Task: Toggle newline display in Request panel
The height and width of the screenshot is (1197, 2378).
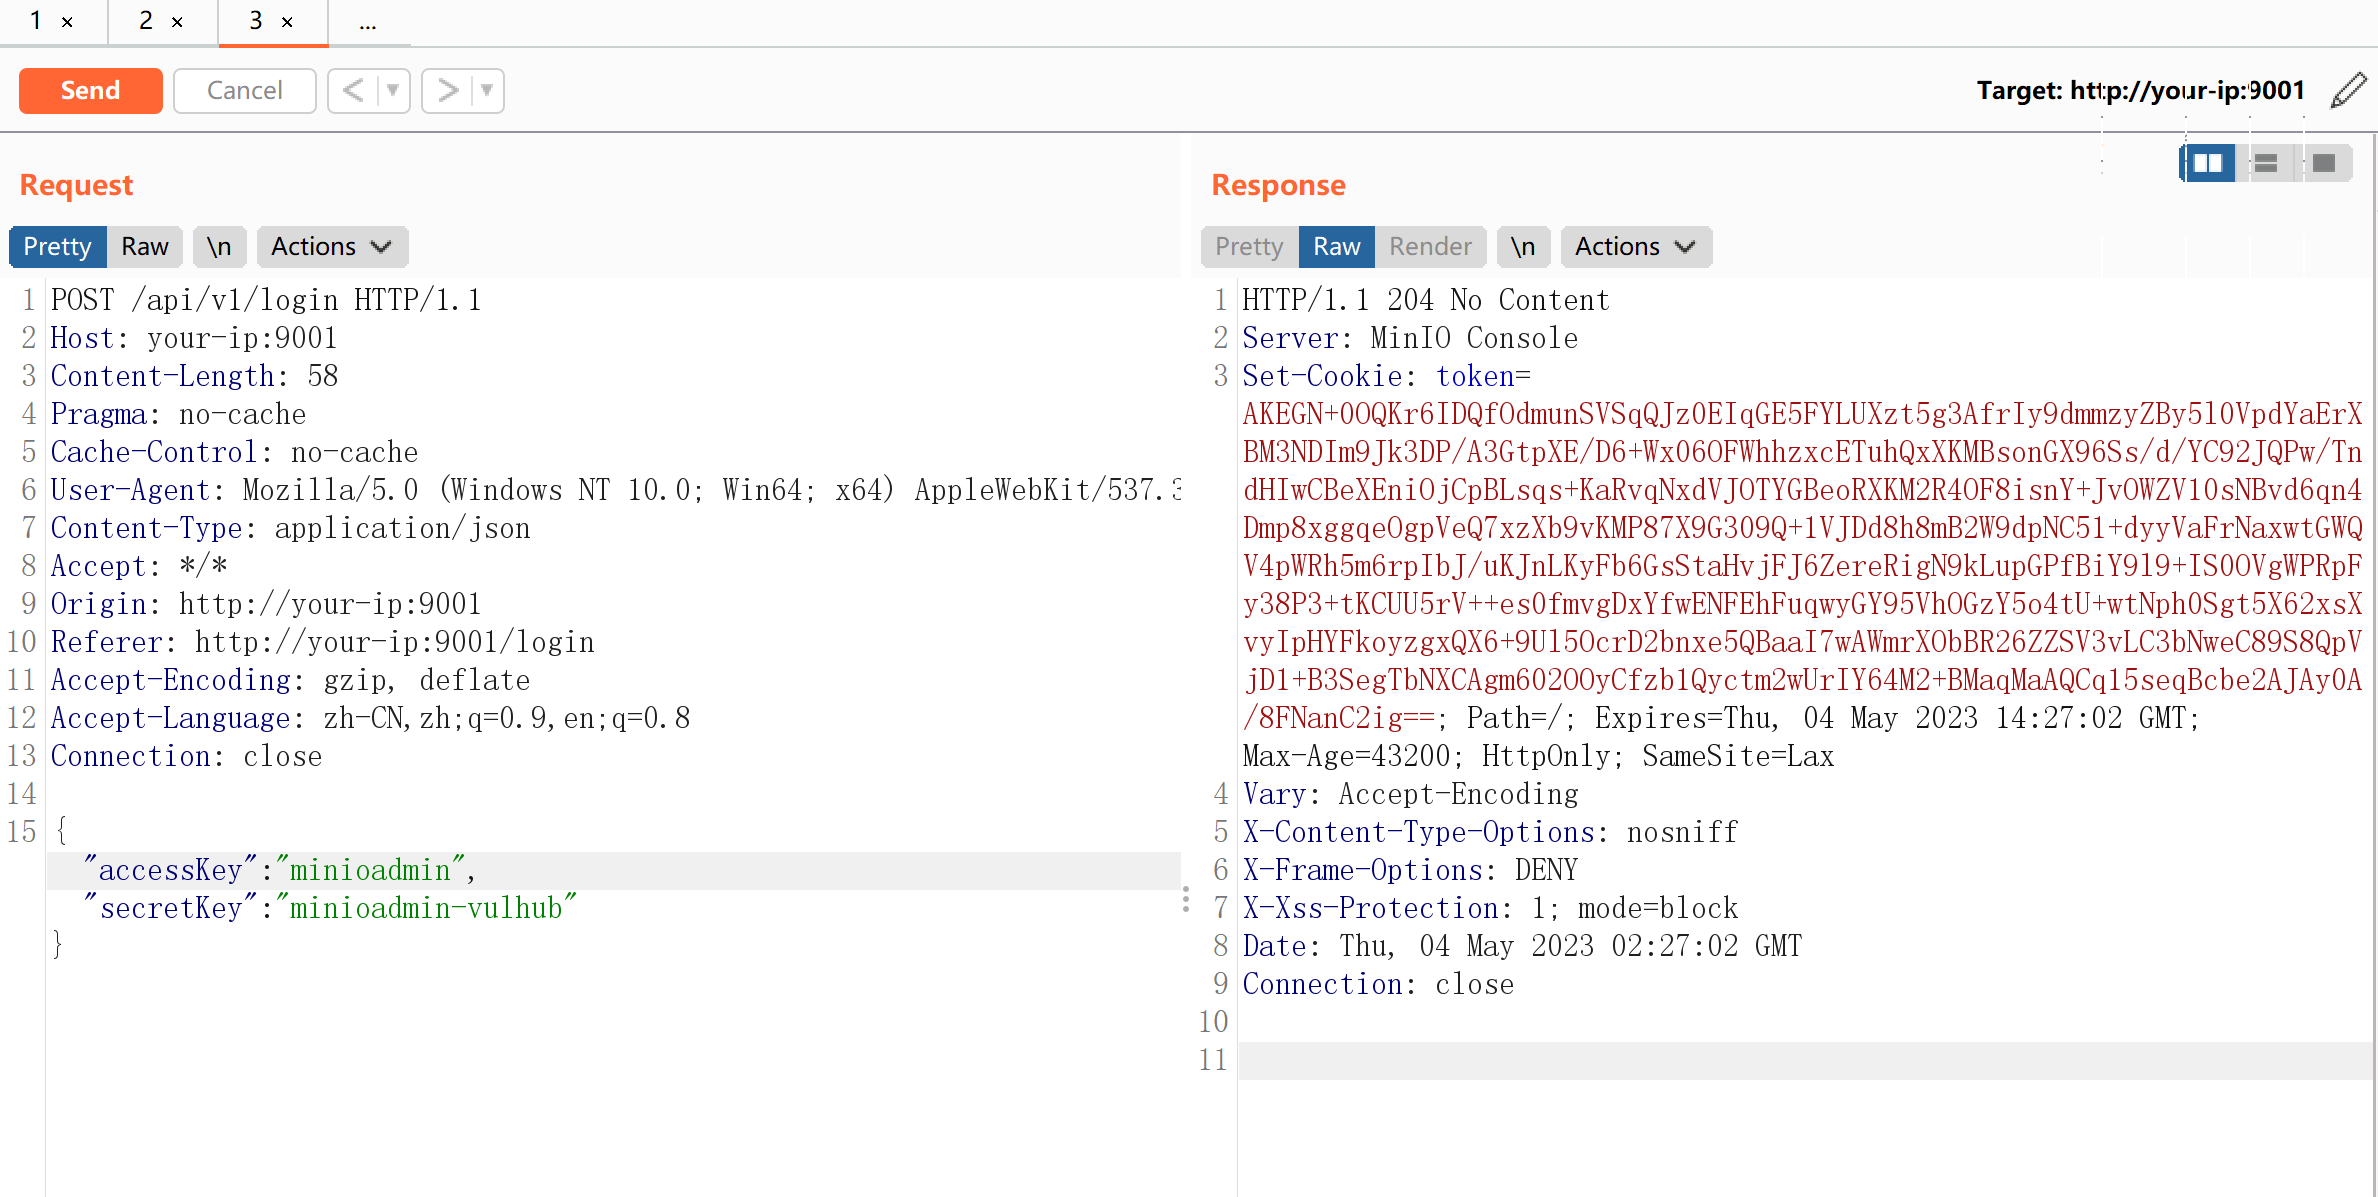Action: [x=219, y=247]
